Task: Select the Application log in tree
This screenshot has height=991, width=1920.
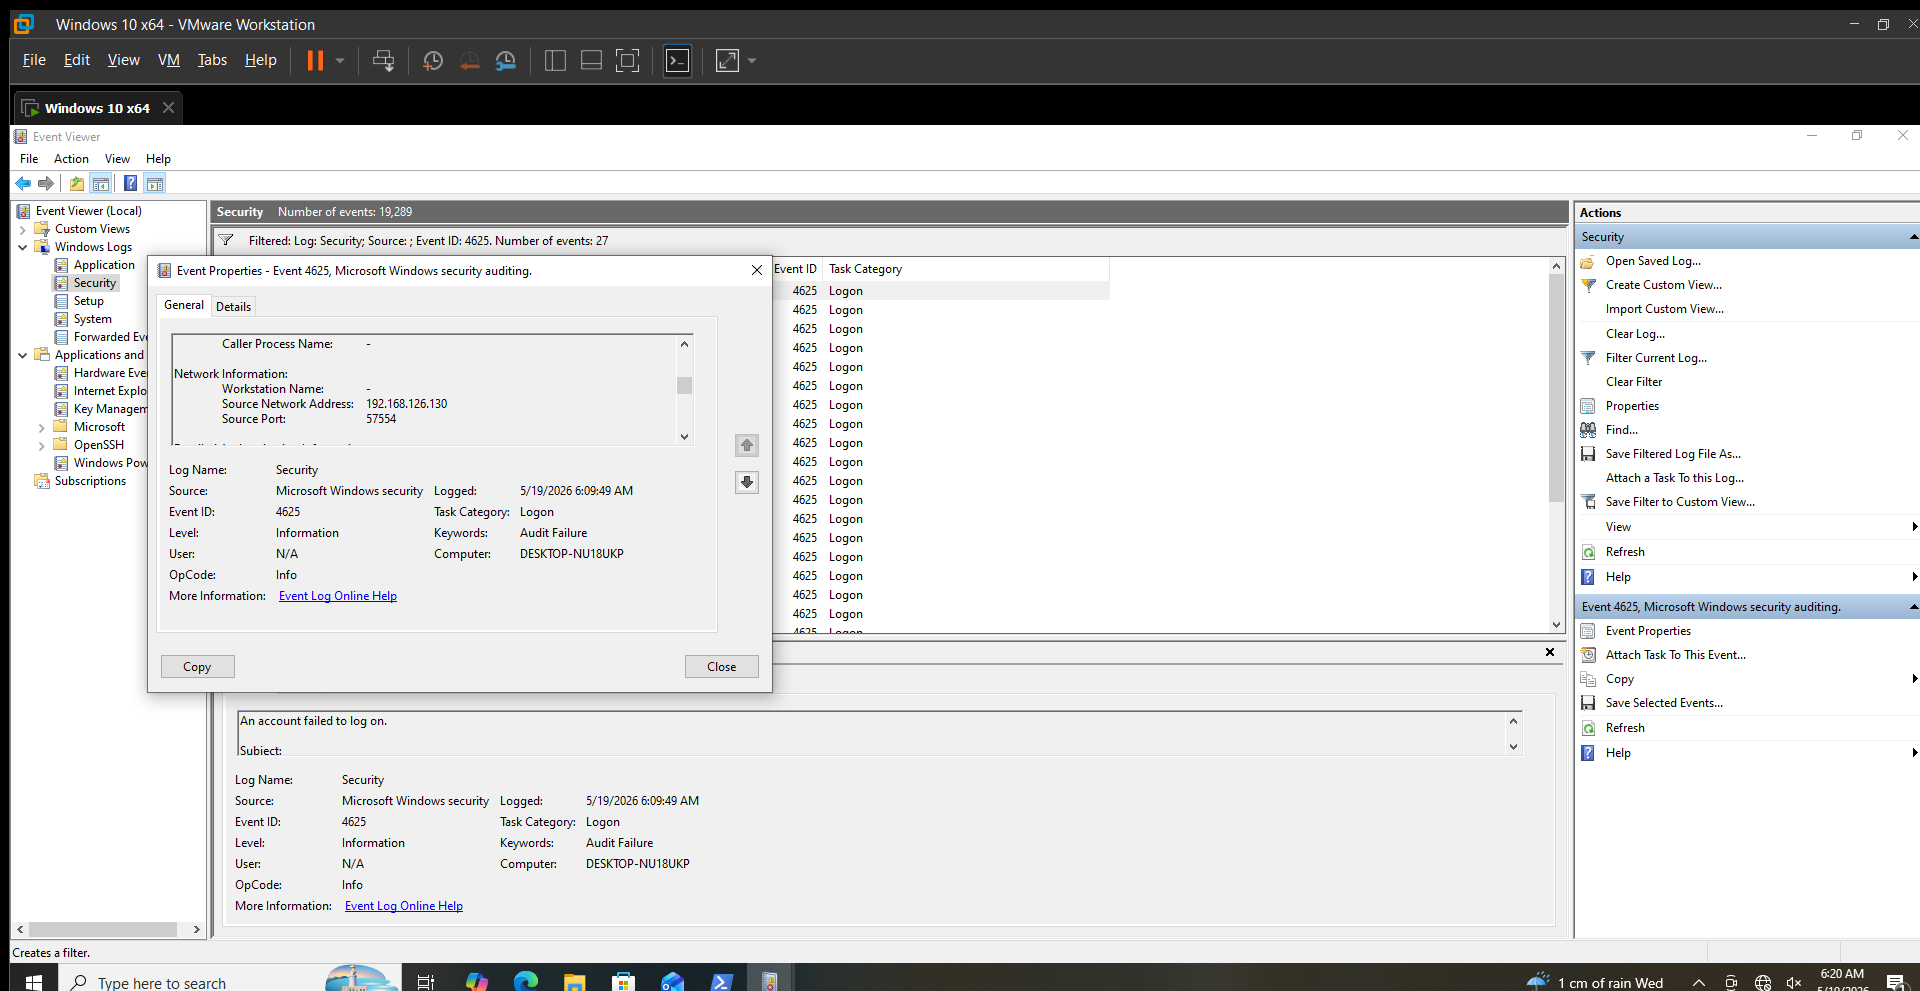Action: (x=104, y=265)
